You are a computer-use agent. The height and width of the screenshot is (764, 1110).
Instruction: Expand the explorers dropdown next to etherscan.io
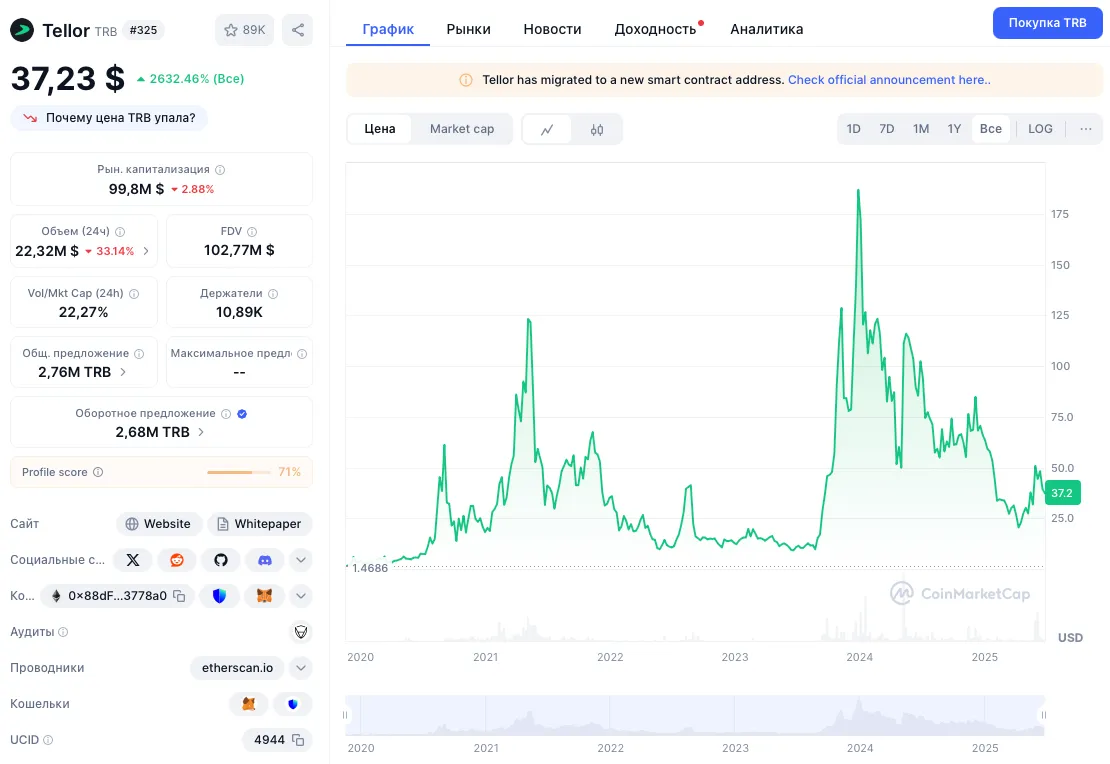(x=301, y=668)
